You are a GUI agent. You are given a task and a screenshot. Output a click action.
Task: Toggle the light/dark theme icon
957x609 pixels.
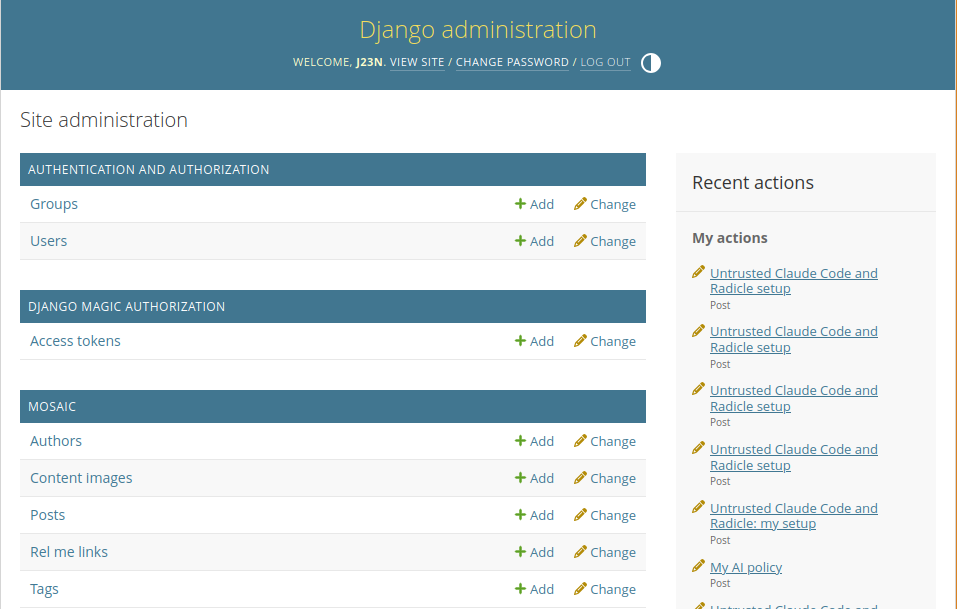tap(651, 63)
